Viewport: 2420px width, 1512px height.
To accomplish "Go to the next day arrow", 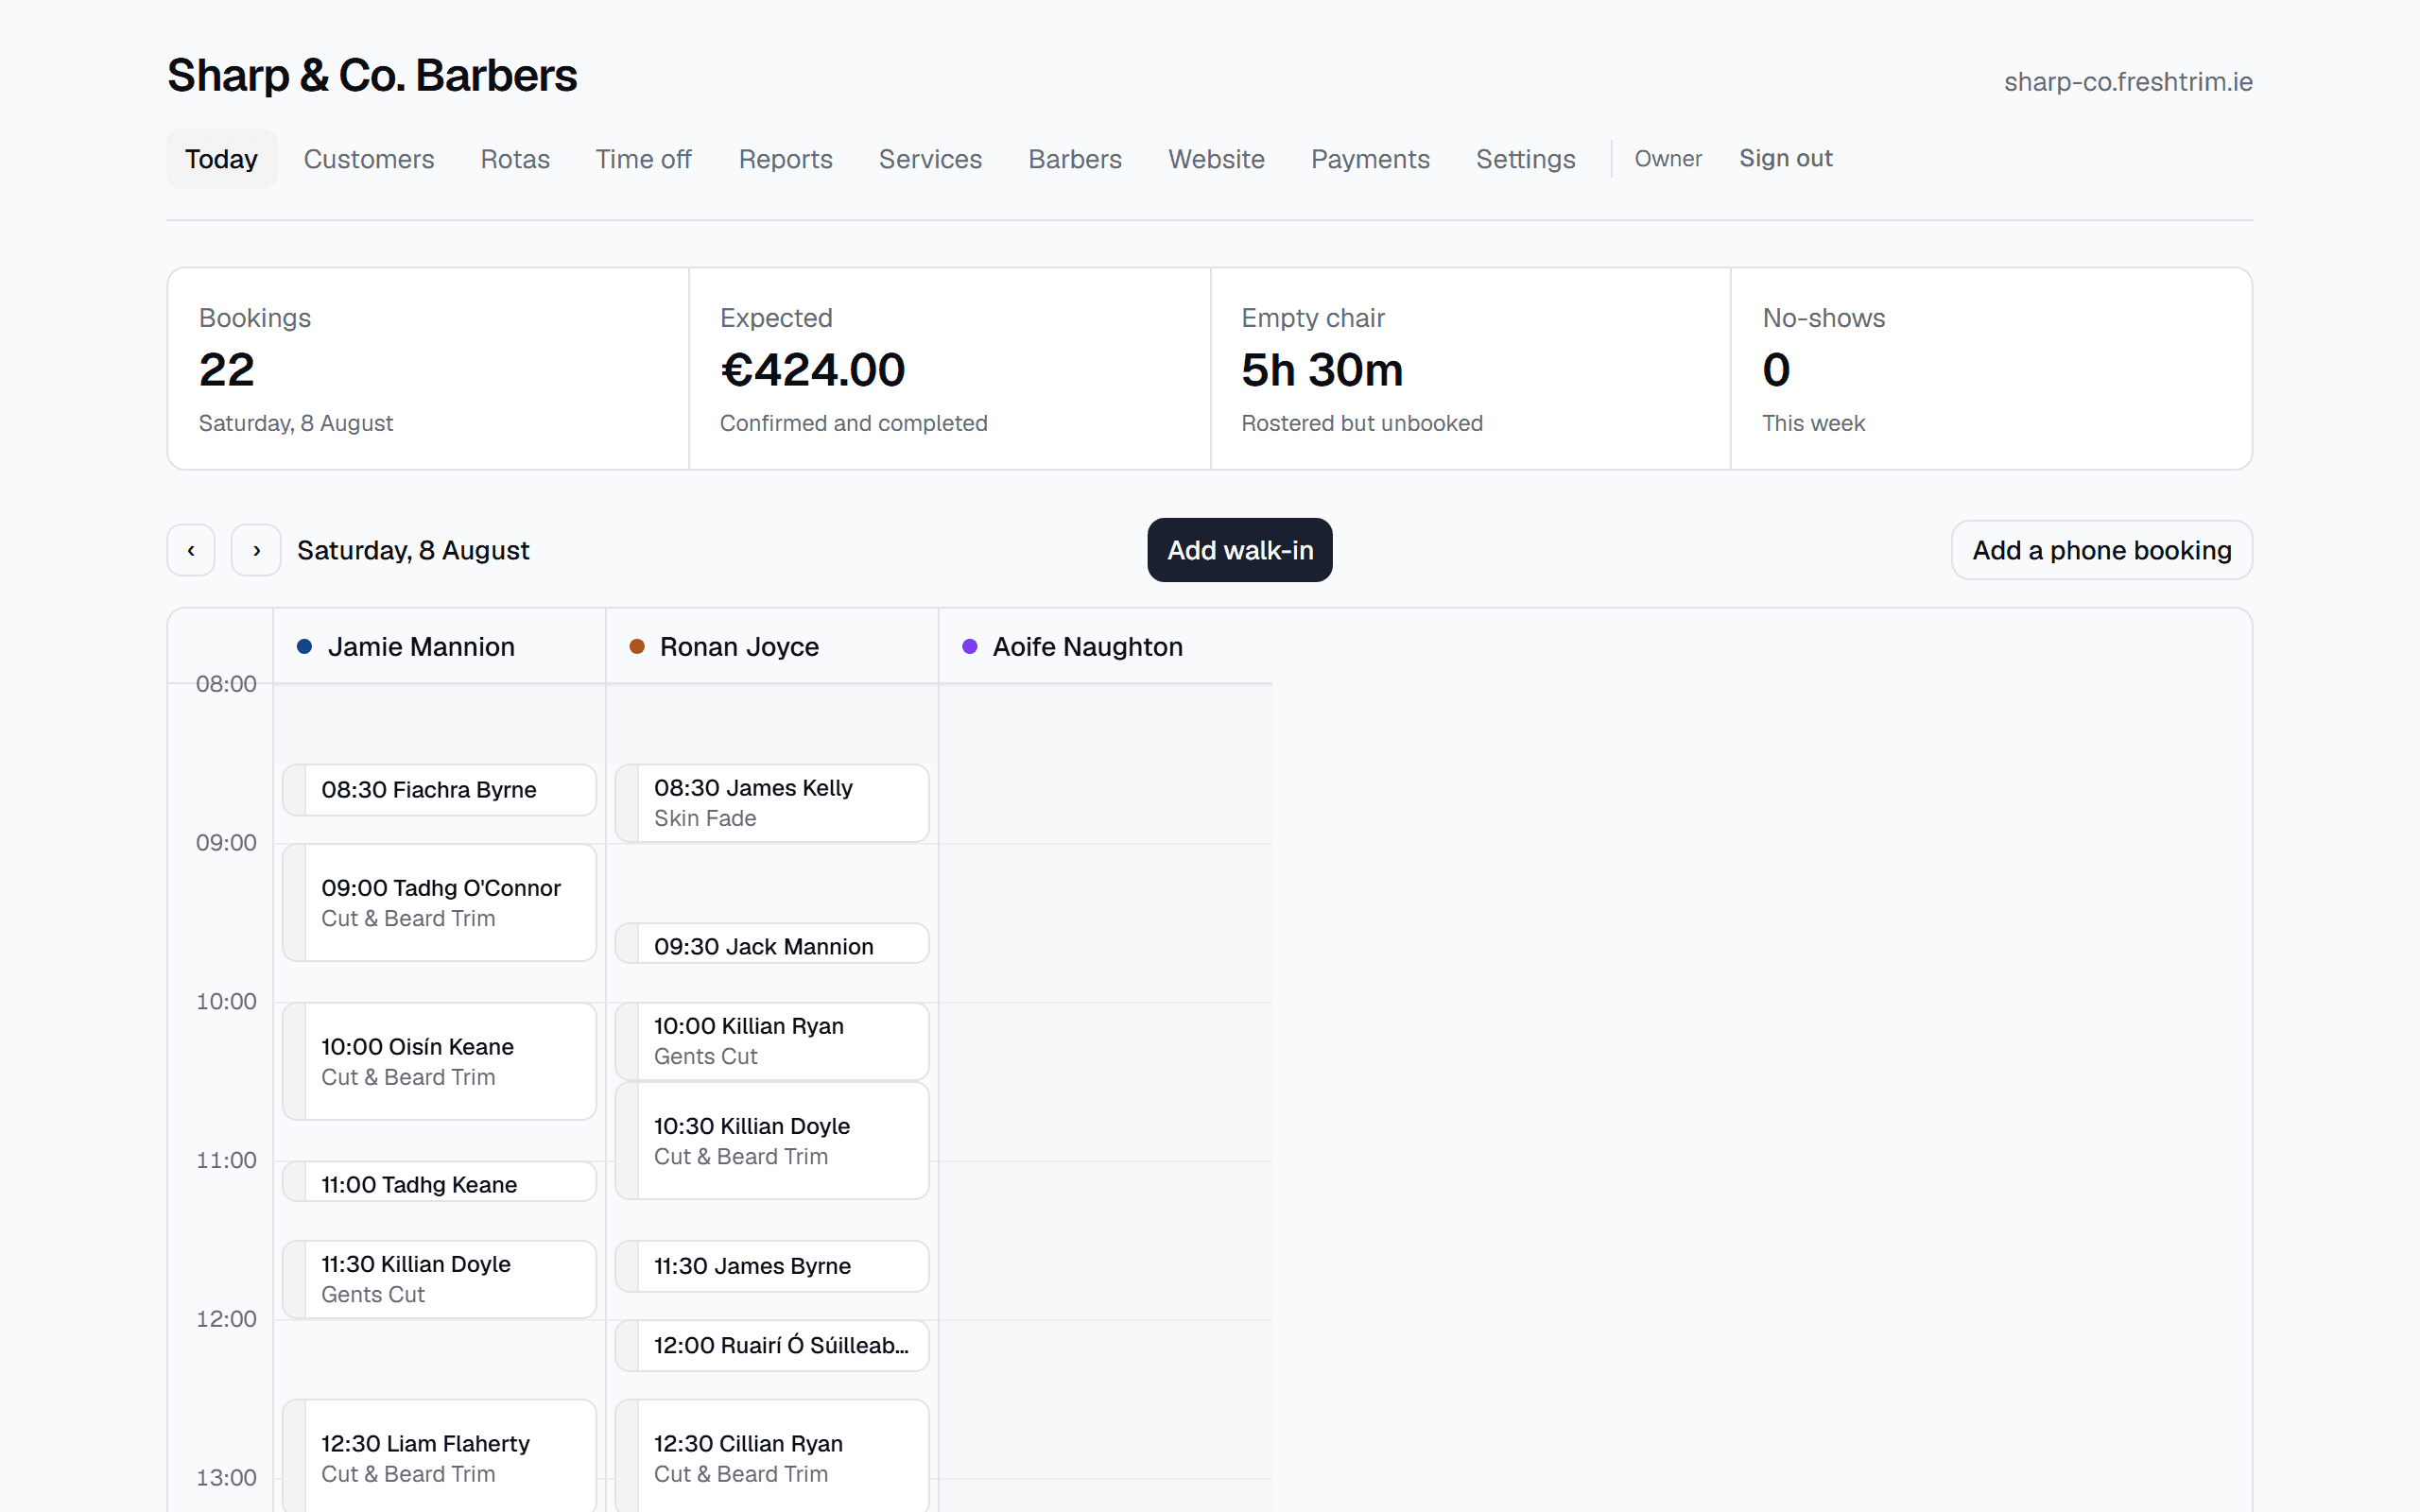I will (x=256, y=550).
